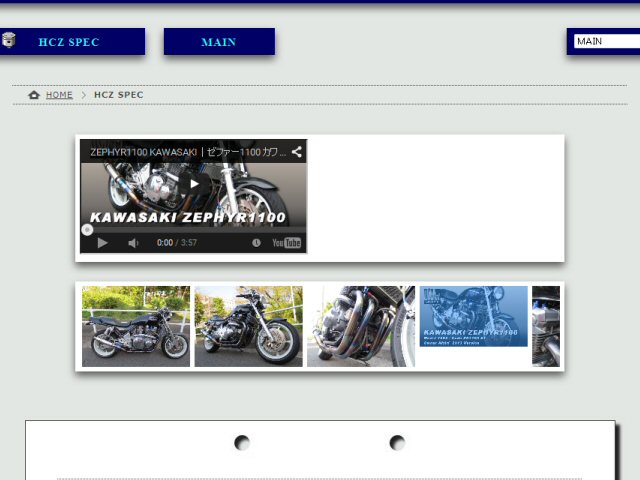Click the share icon on video

click(297, 152)
